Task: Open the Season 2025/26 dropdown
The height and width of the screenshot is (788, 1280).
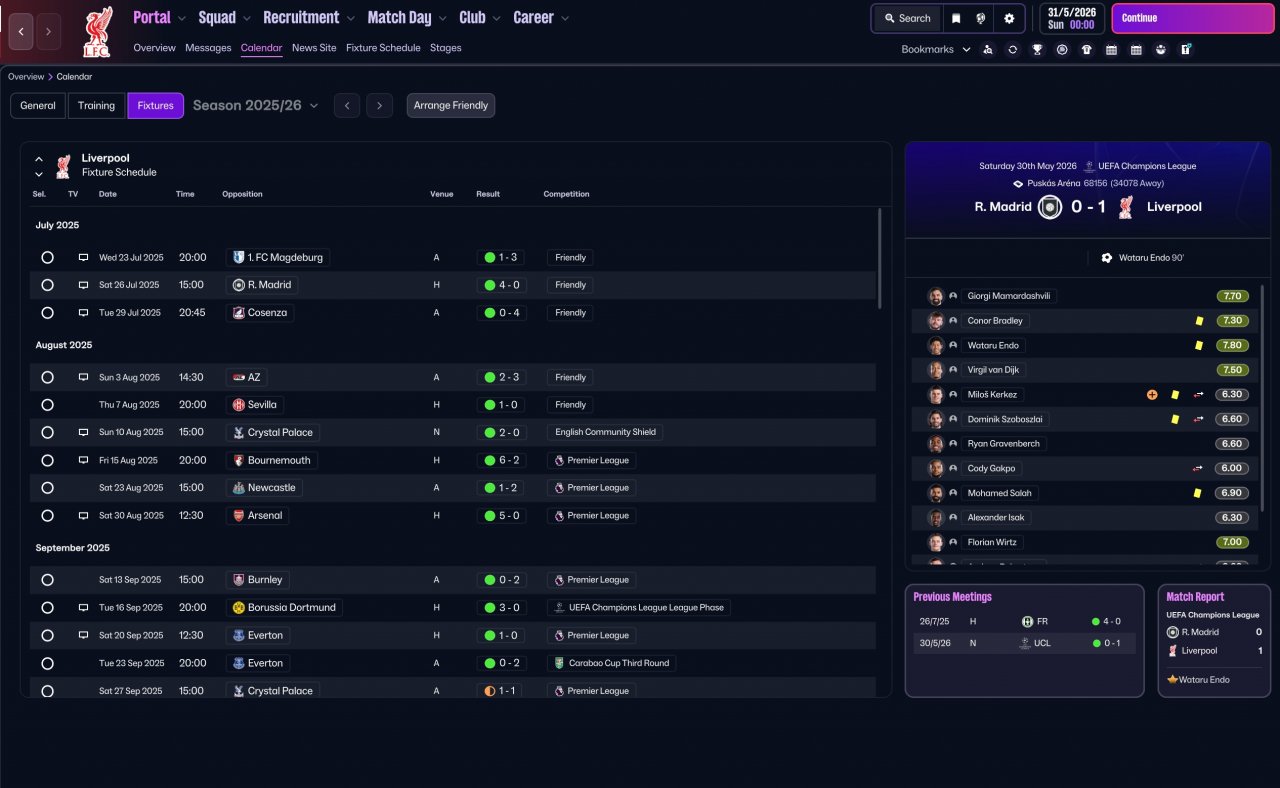Action: [256, 105]
